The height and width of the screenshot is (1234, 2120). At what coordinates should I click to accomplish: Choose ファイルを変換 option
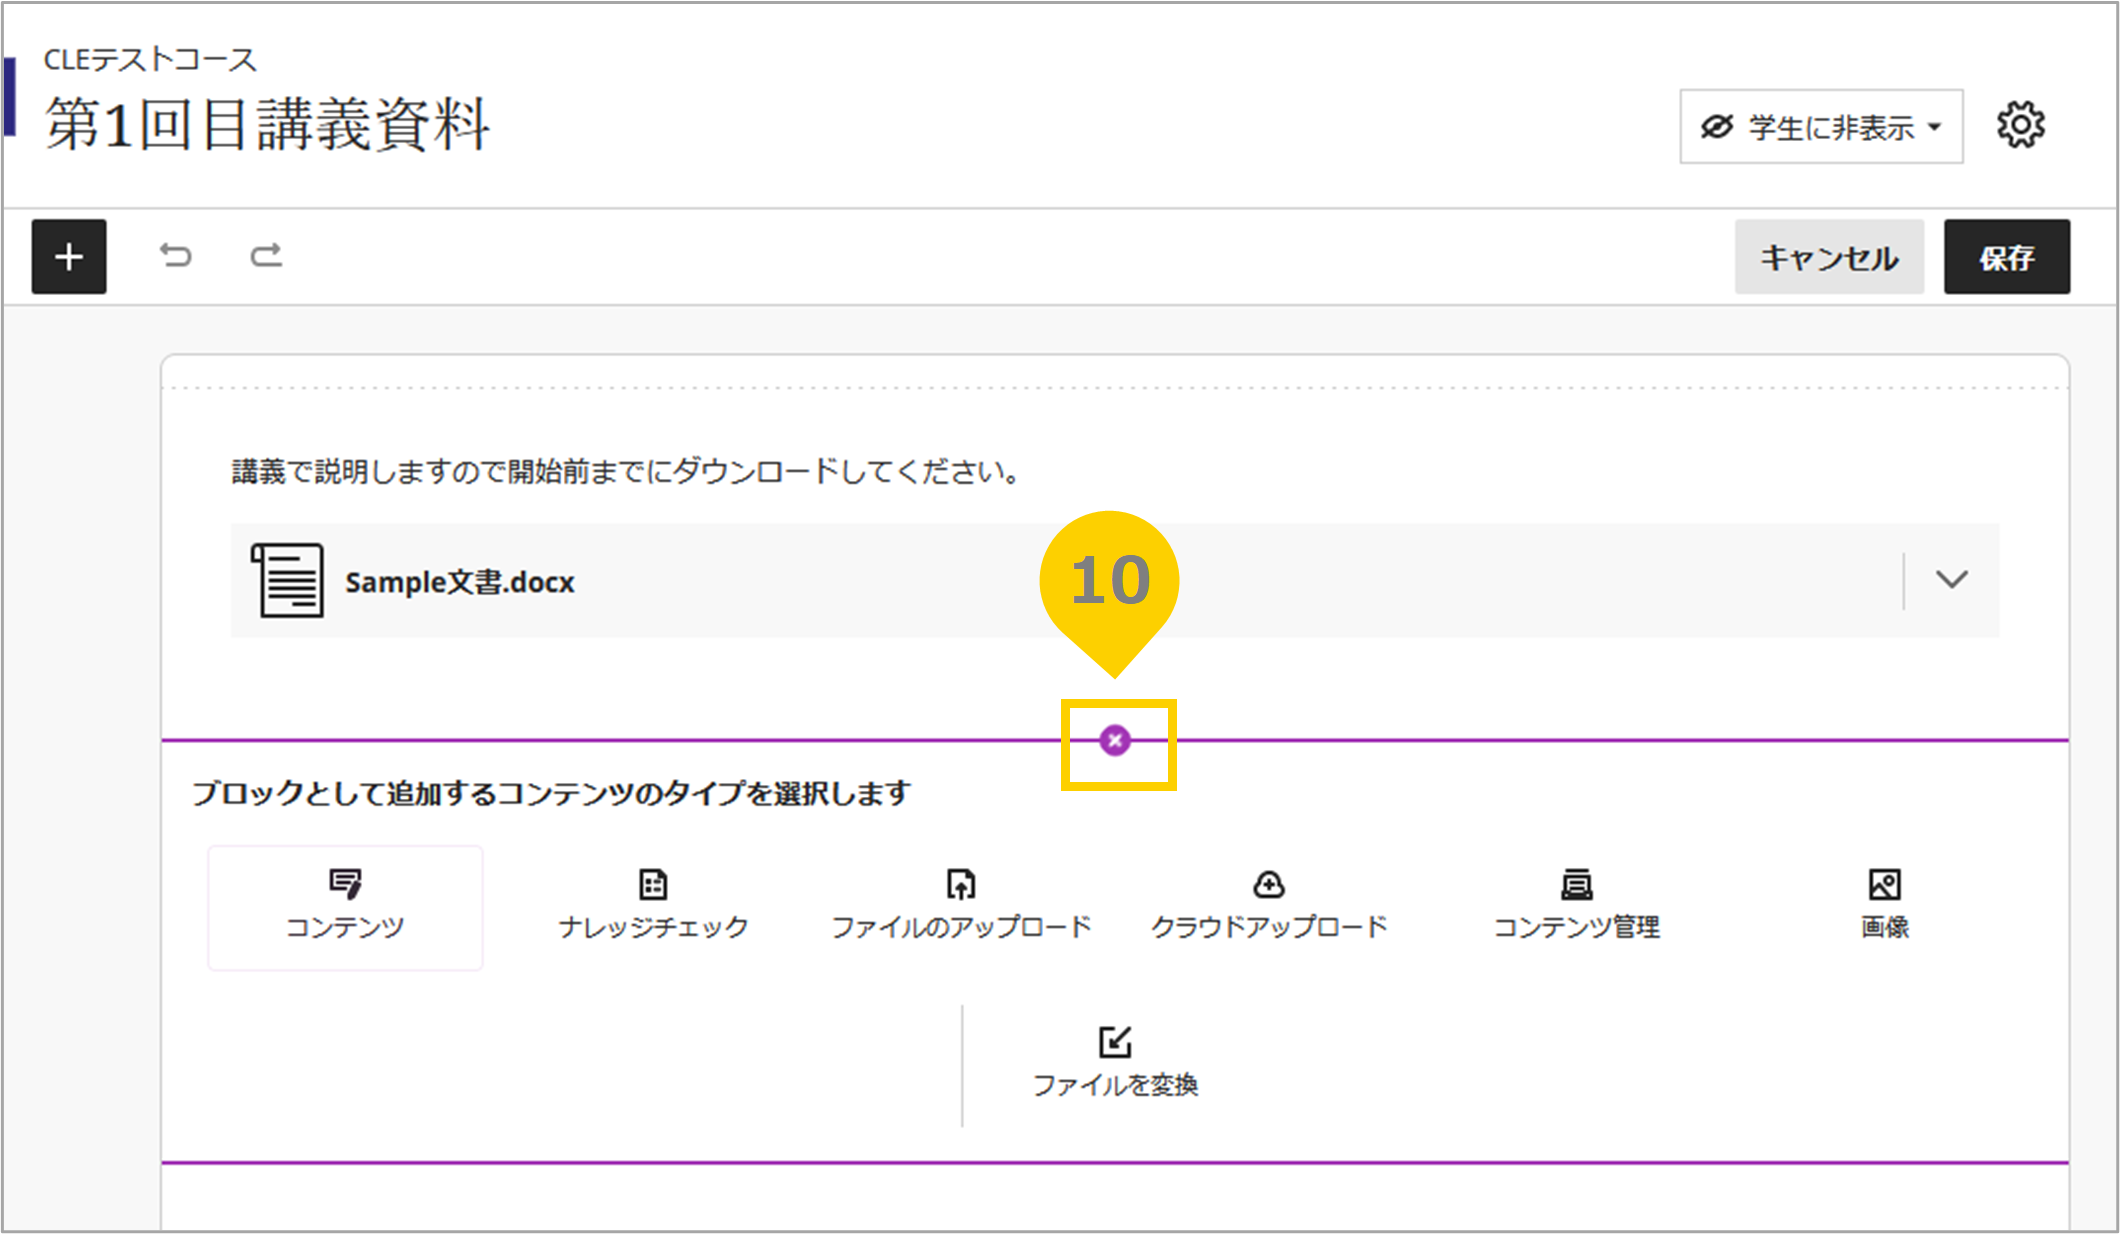(x=1115, y=1062)
